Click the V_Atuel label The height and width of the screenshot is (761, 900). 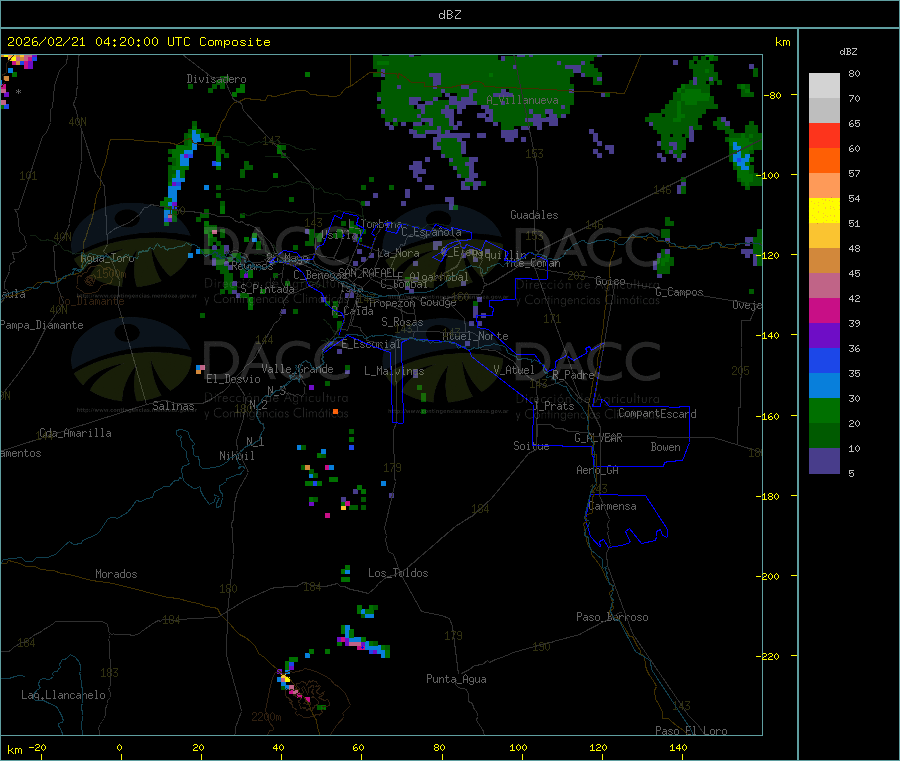pos(514,370)
